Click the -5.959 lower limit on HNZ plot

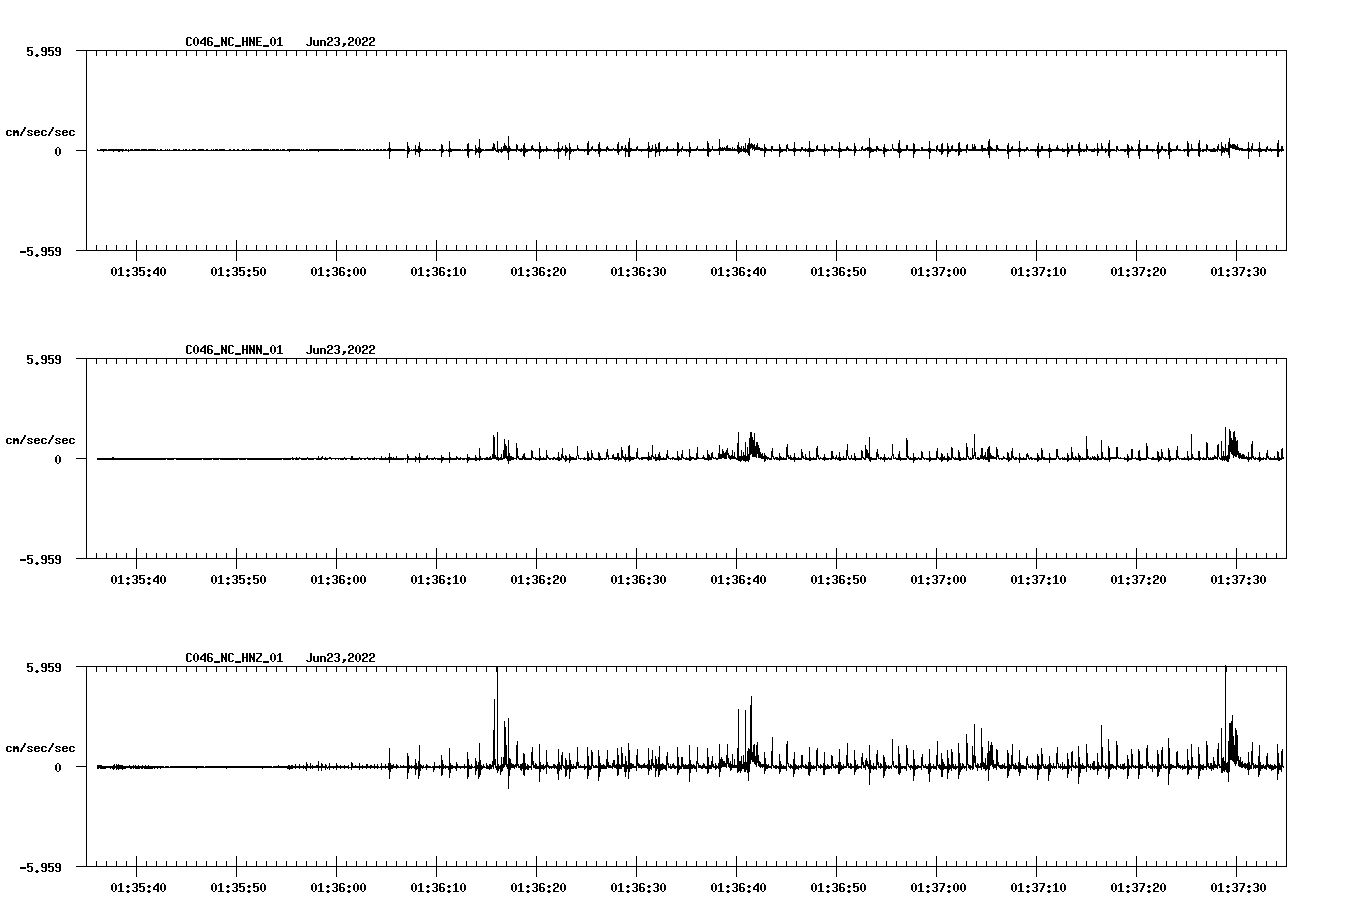(40, 868)
